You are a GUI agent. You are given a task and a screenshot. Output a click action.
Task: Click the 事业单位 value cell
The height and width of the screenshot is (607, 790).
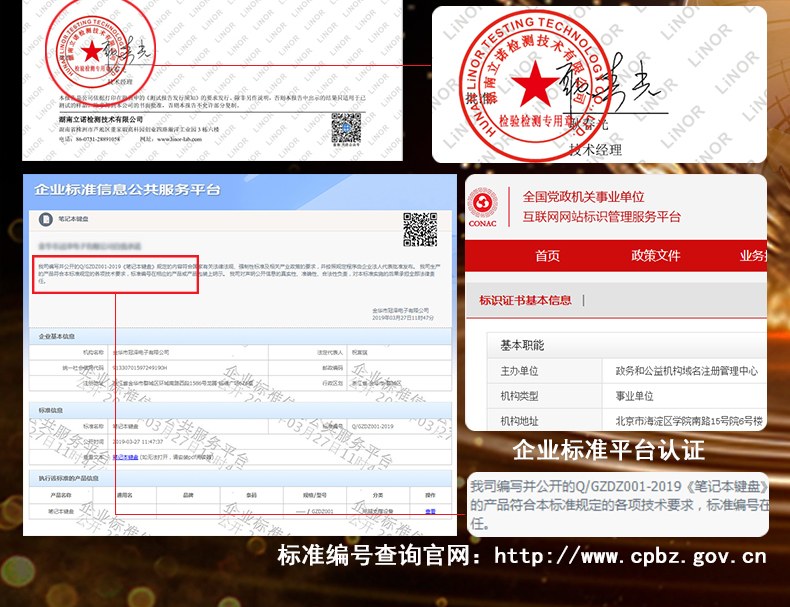point(685,396)
